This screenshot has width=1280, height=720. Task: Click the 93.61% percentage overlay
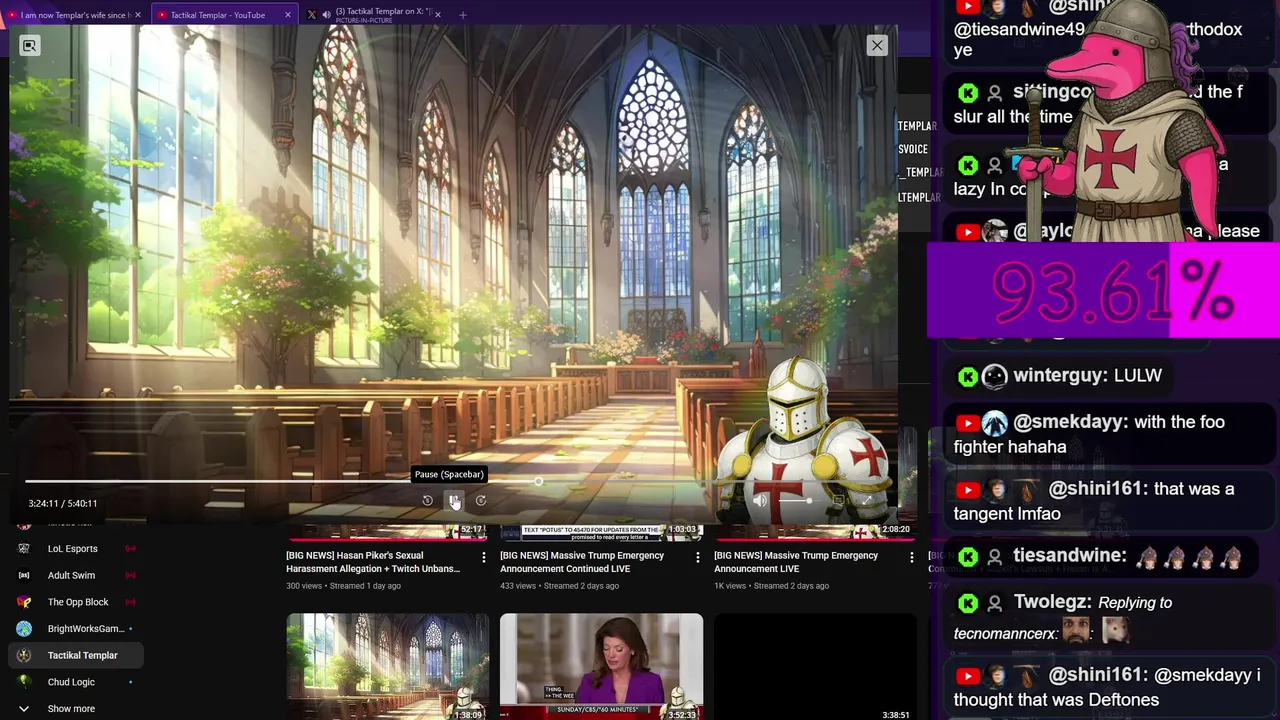click(1103, 291)
